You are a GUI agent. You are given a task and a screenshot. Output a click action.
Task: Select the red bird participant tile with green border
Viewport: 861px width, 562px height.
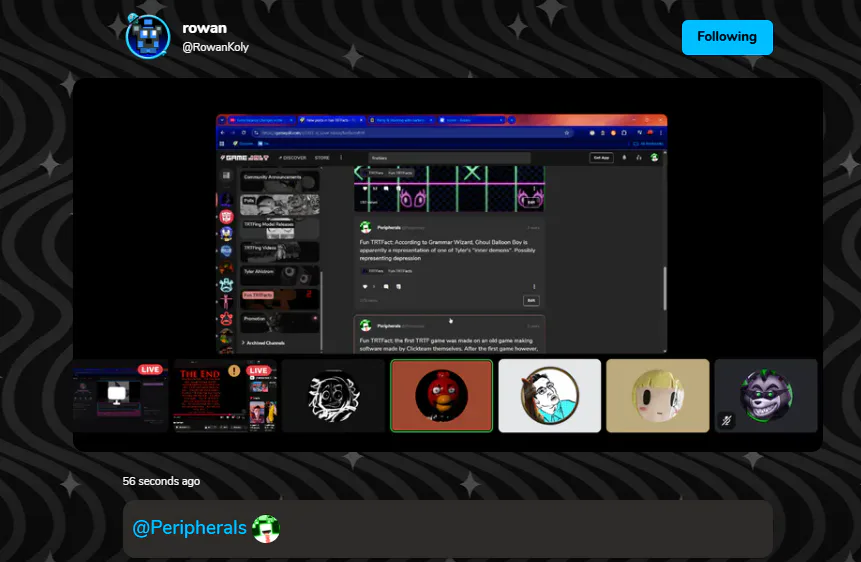(x=441, y=396)
